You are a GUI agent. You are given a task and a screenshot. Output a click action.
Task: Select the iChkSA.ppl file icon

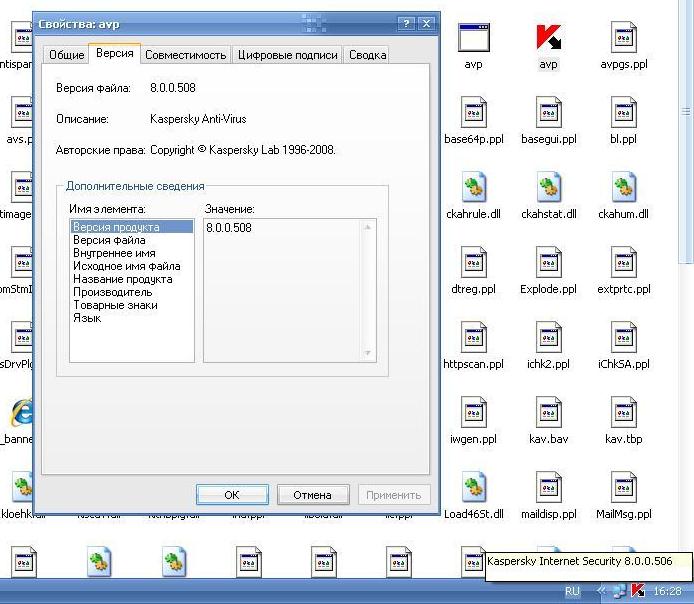pos(624,337)
